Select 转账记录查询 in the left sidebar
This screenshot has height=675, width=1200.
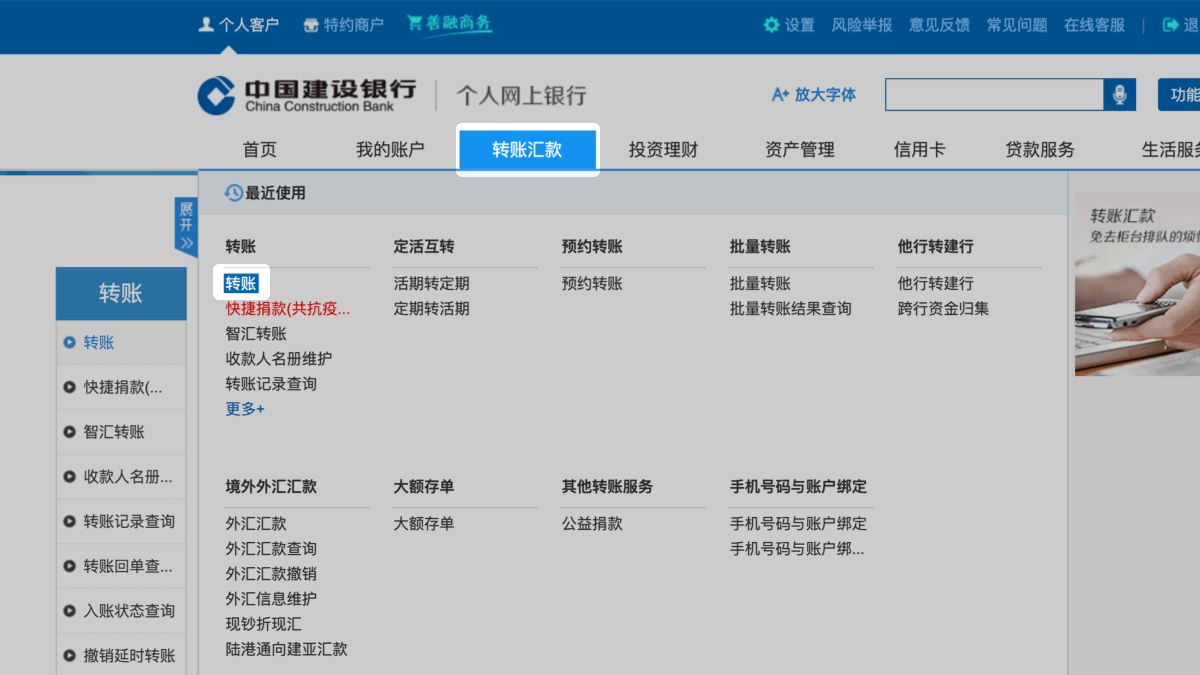[x=128, y=521]
